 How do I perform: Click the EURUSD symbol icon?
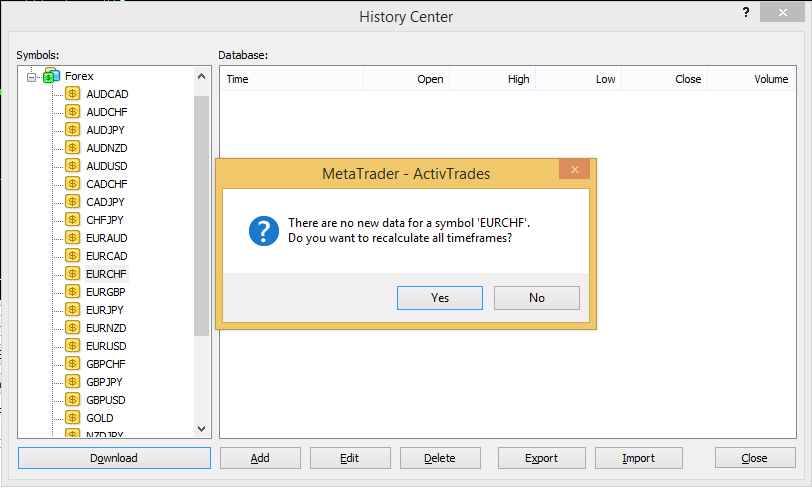(x=72, y=346)
